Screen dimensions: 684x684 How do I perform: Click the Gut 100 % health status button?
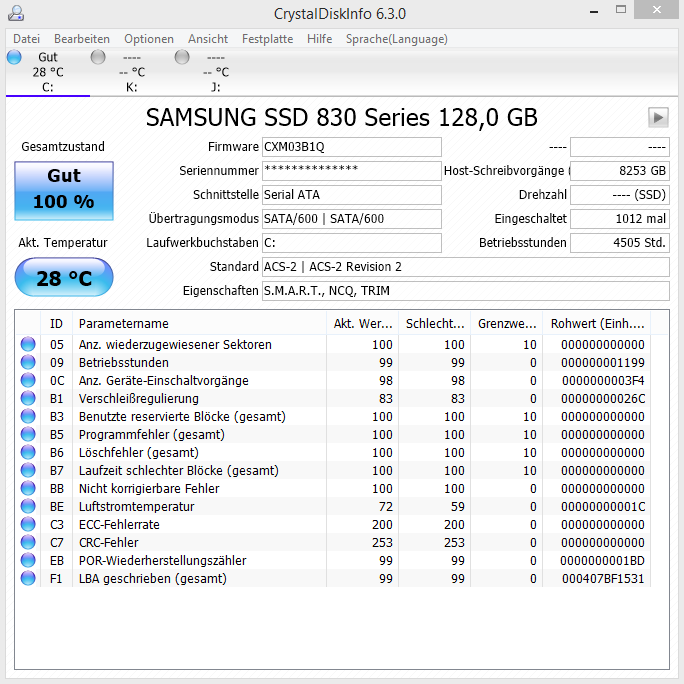click(64, 191)
